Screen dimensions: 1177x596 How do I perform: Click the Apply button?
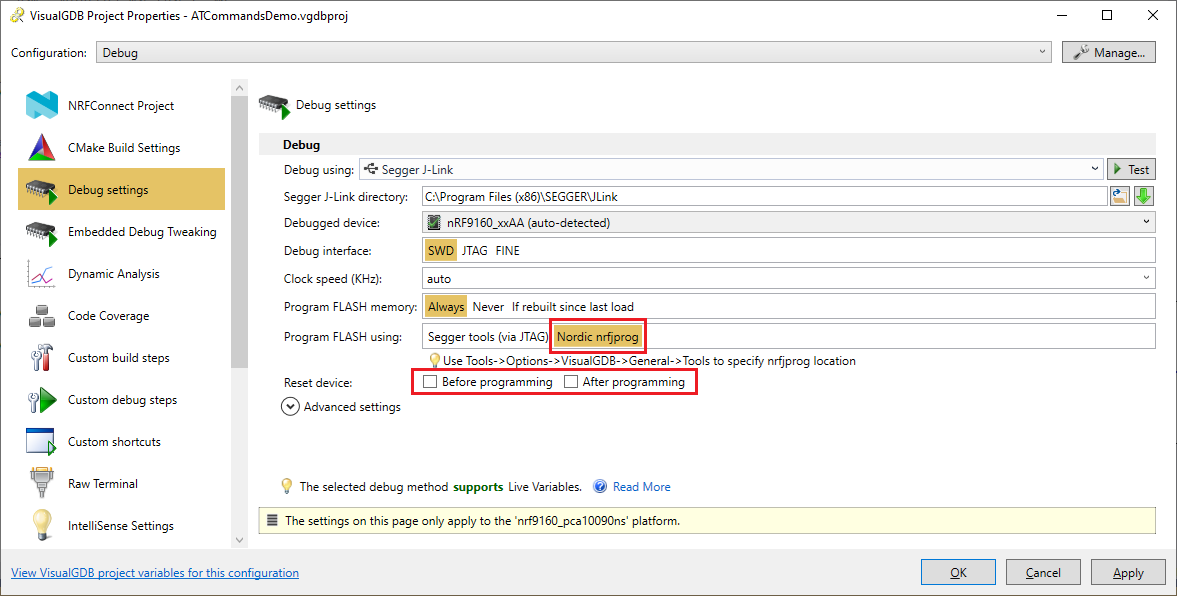(x=1128, y=573)
